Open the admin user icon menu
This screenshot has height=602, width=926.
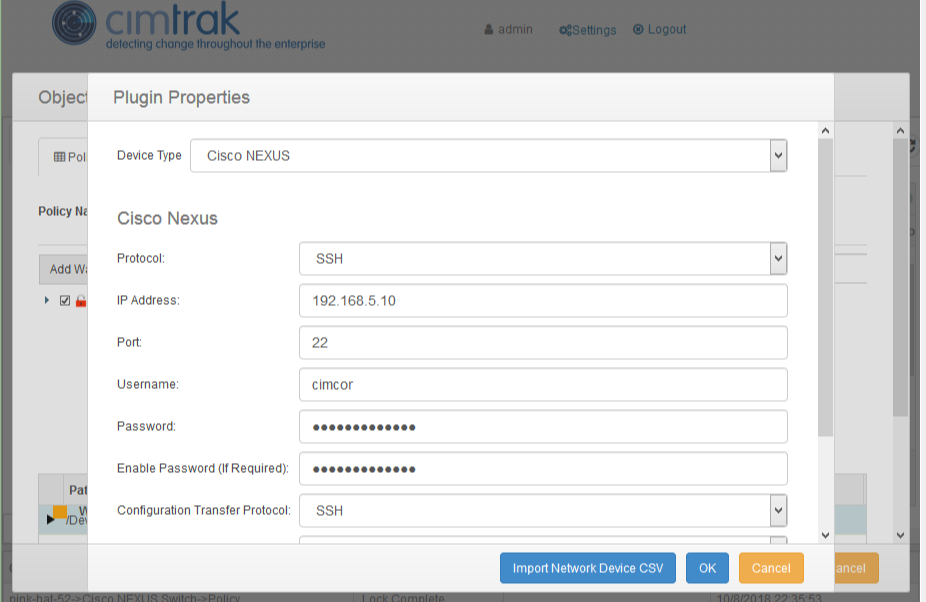click(x=490, y=29)
